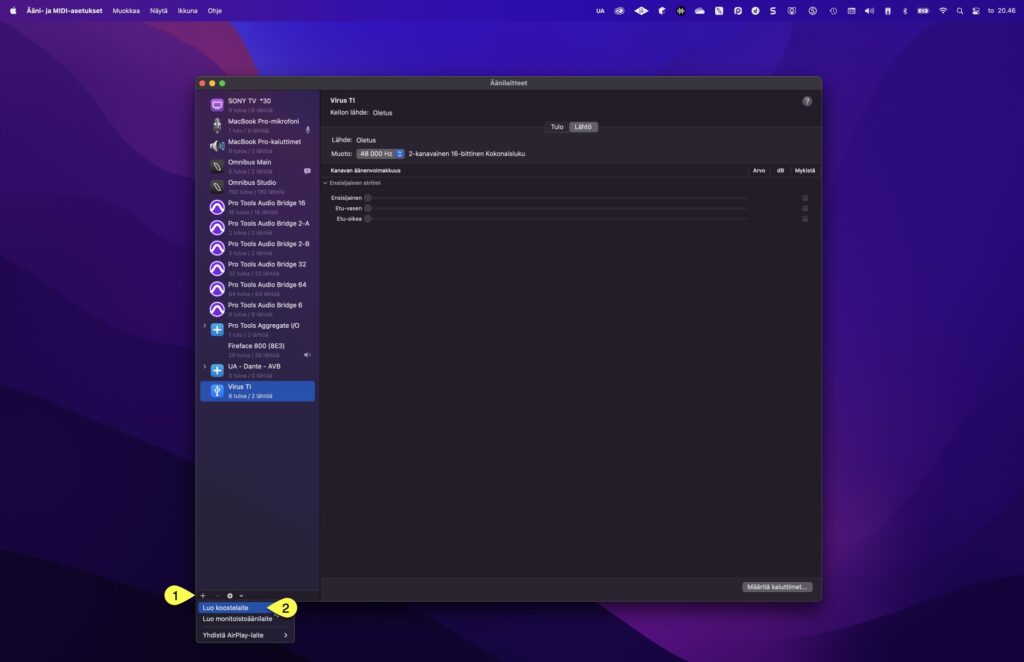Click the speaker icon next to Fireface 800

pos(306,354)
